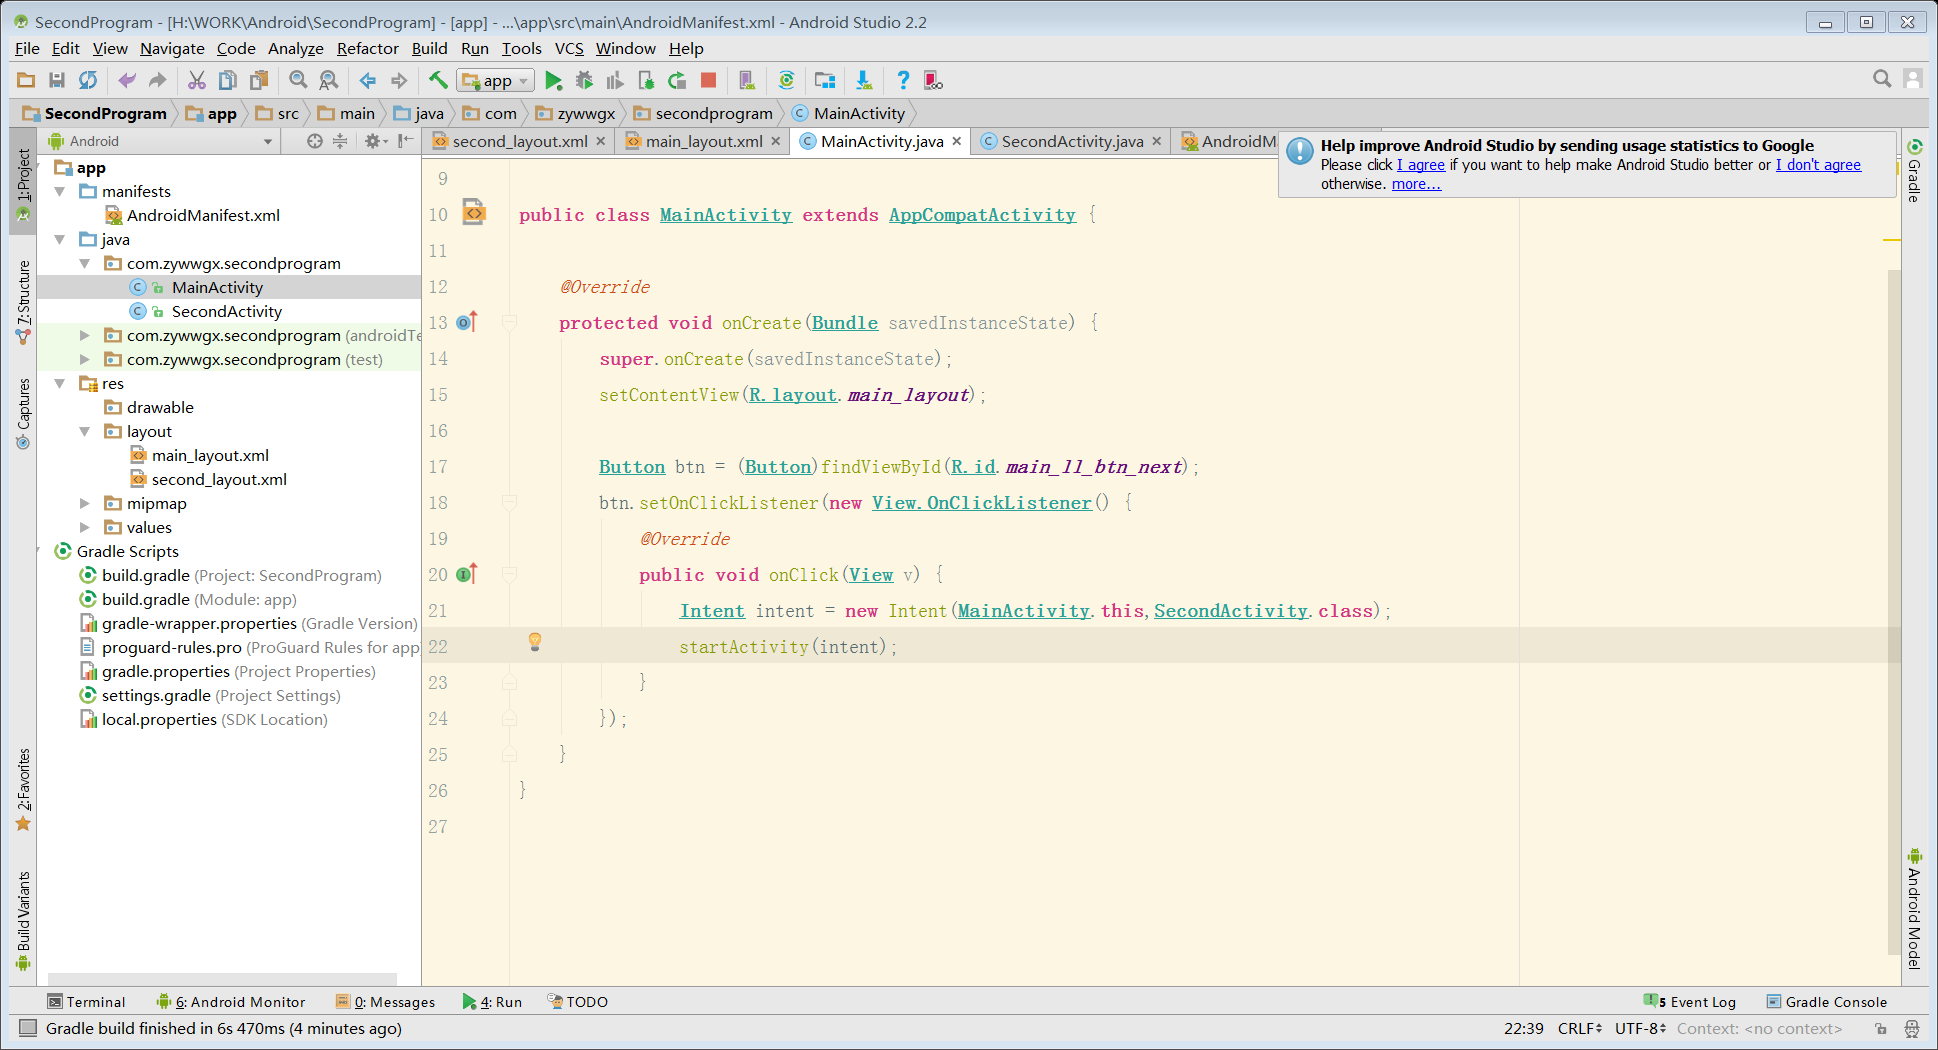This screenshot has height=1050, width=1938.
Task: Click the Save All floppy disk icon
Action: [57, 81]
